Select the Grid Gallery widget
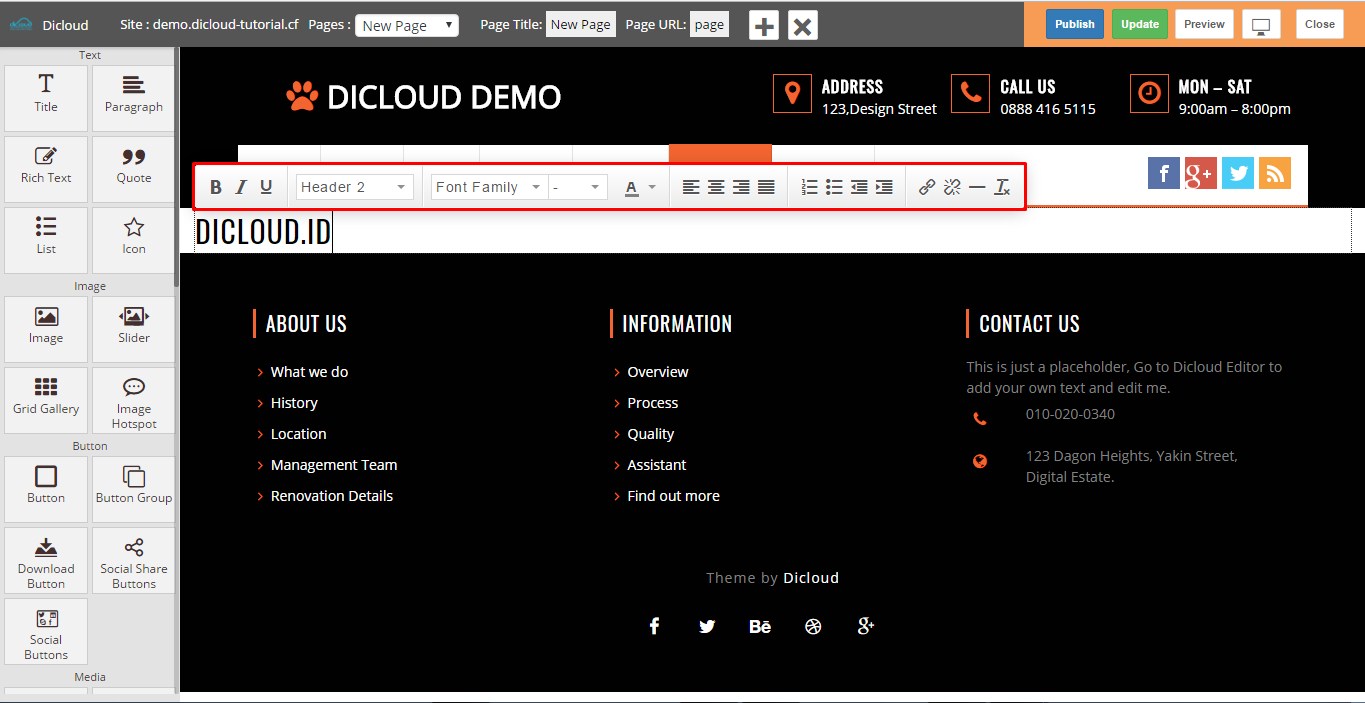 pos(46,400)
